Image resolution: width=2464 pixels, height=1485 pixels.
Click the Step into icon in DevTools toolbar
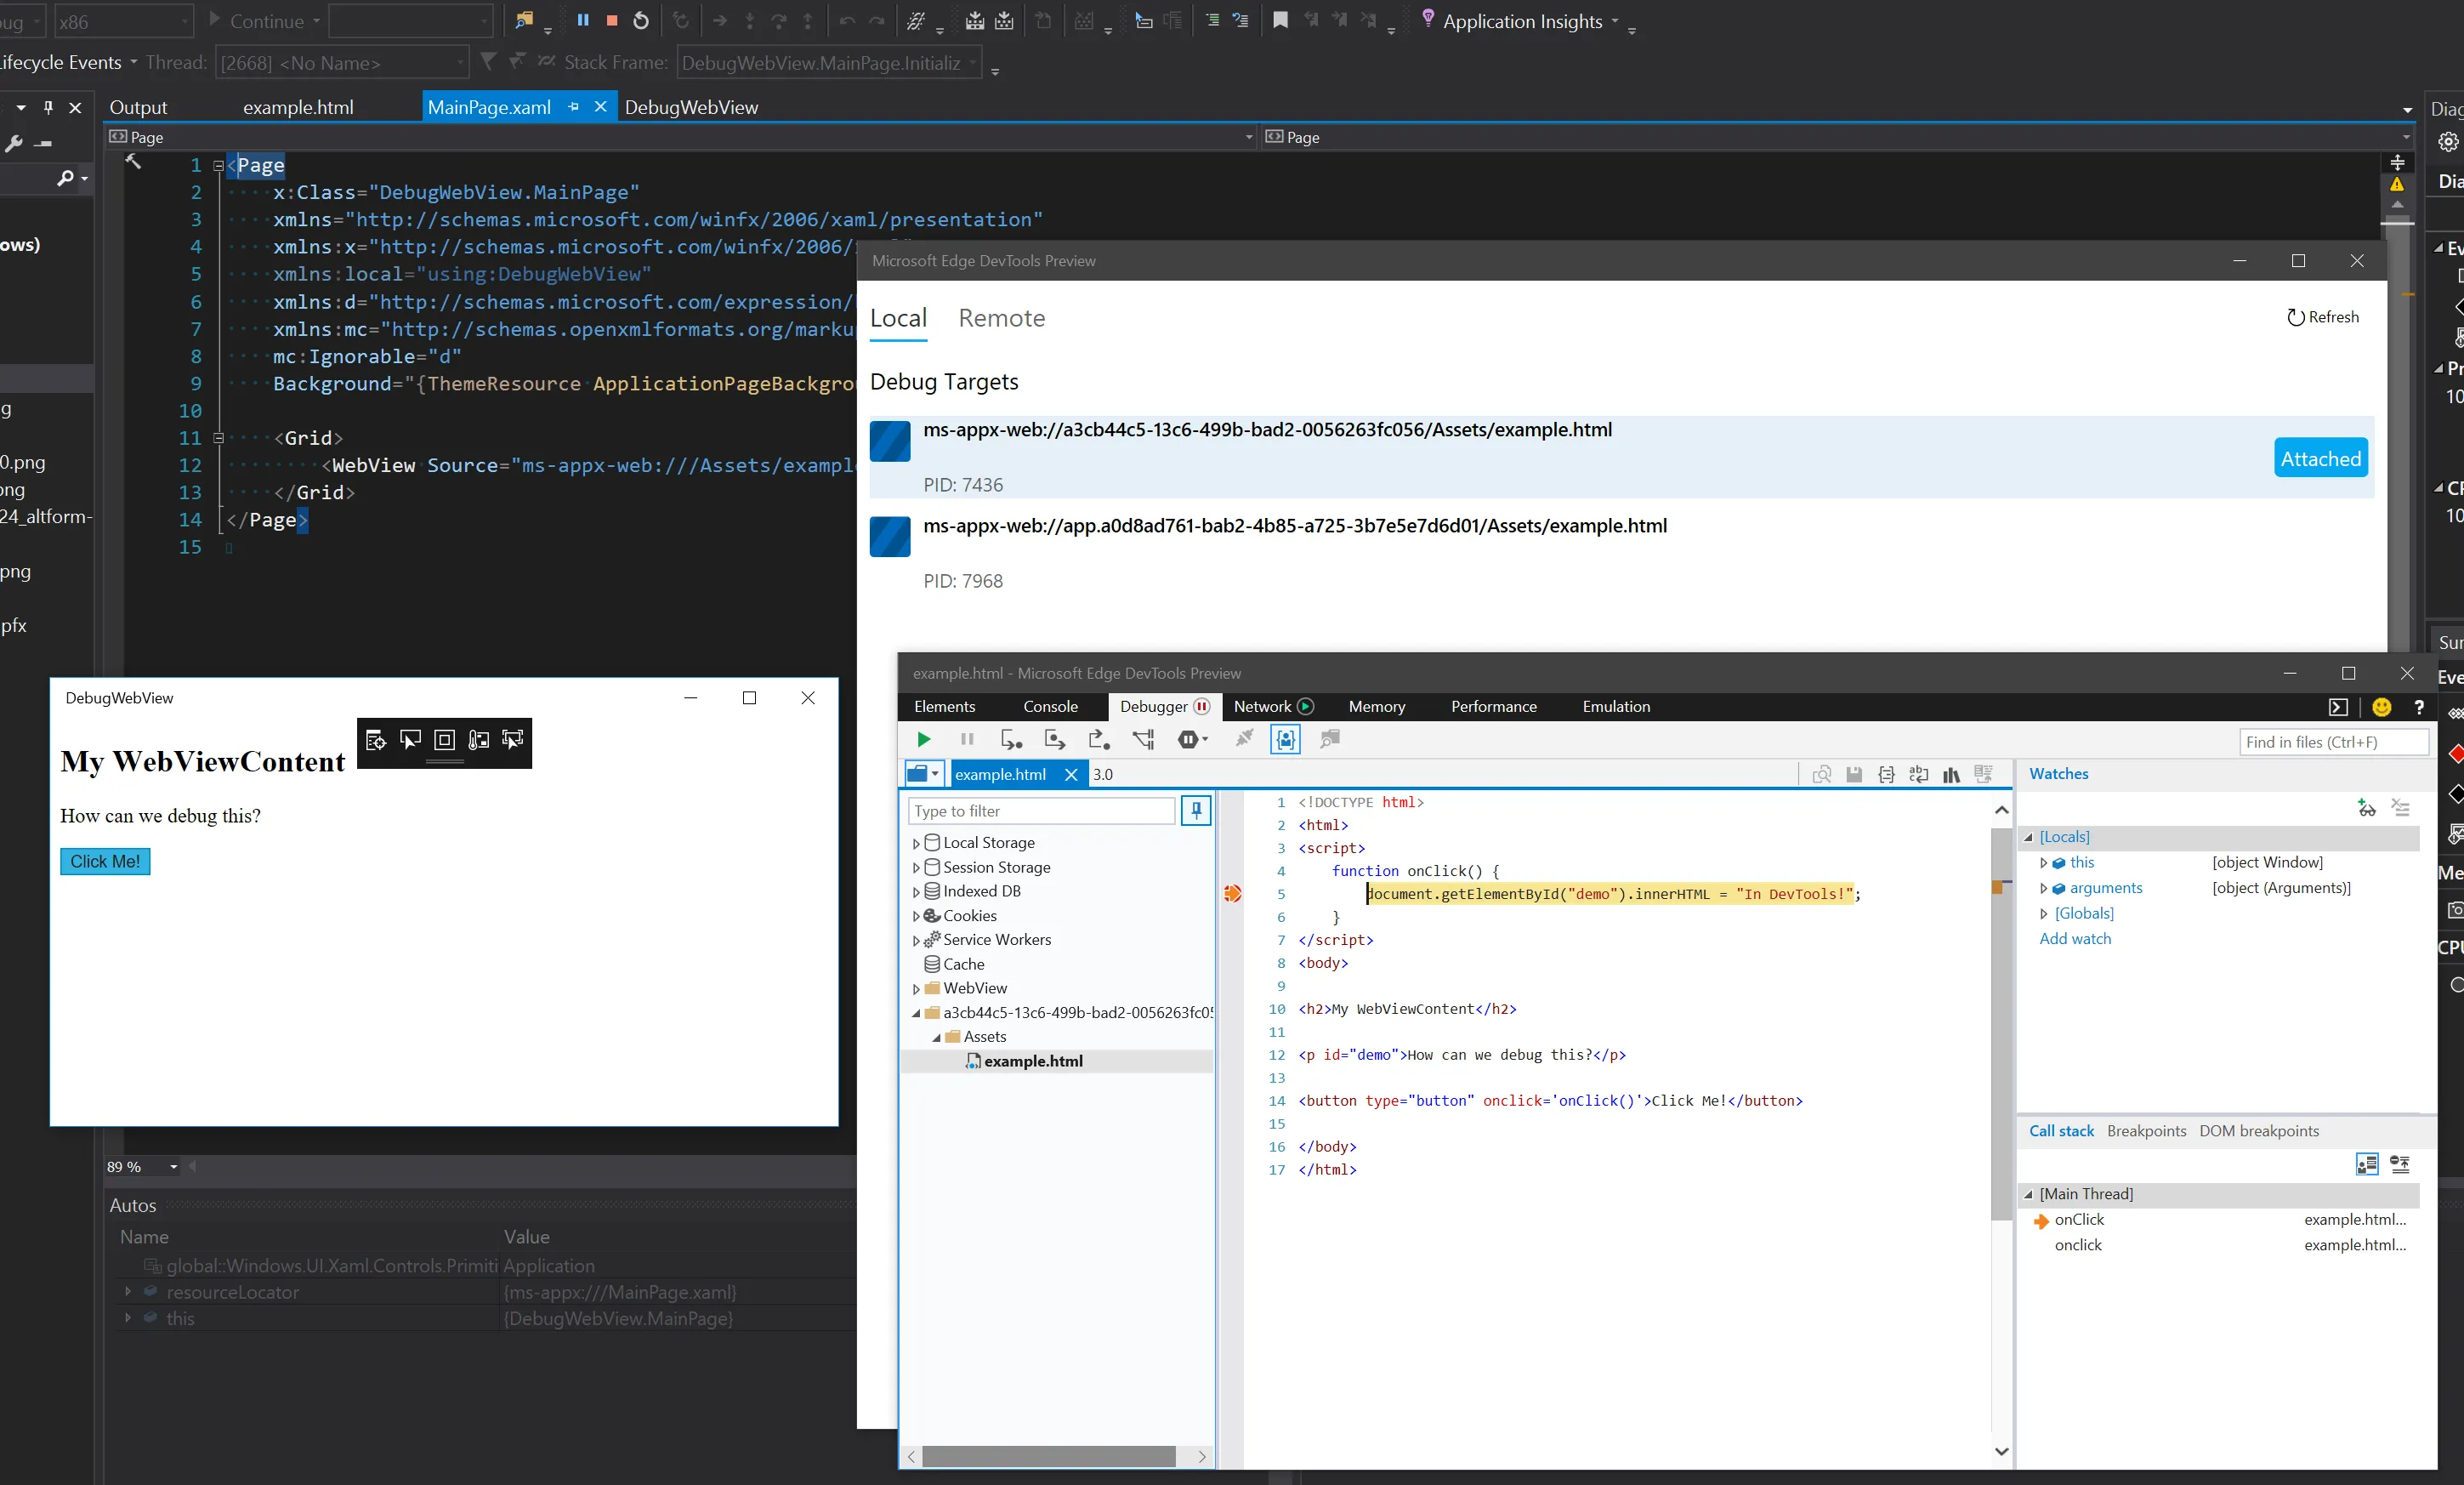(1011, 740)
